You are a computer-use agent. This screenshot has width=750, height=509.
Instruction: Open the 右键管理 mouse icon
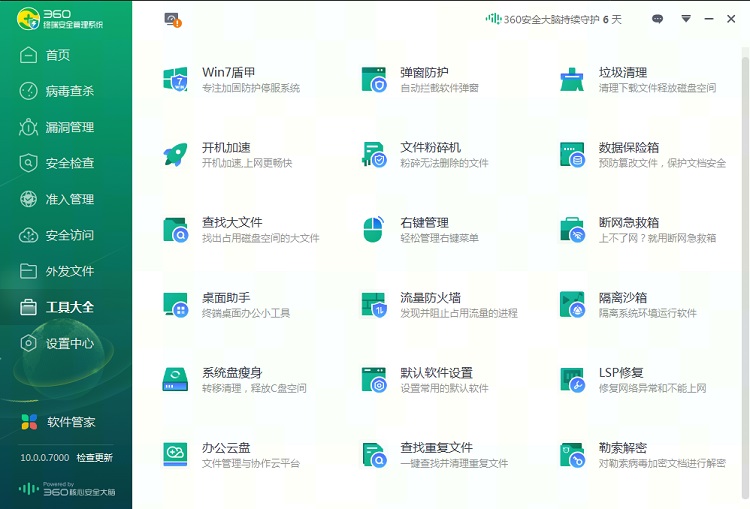coord(374,229)
